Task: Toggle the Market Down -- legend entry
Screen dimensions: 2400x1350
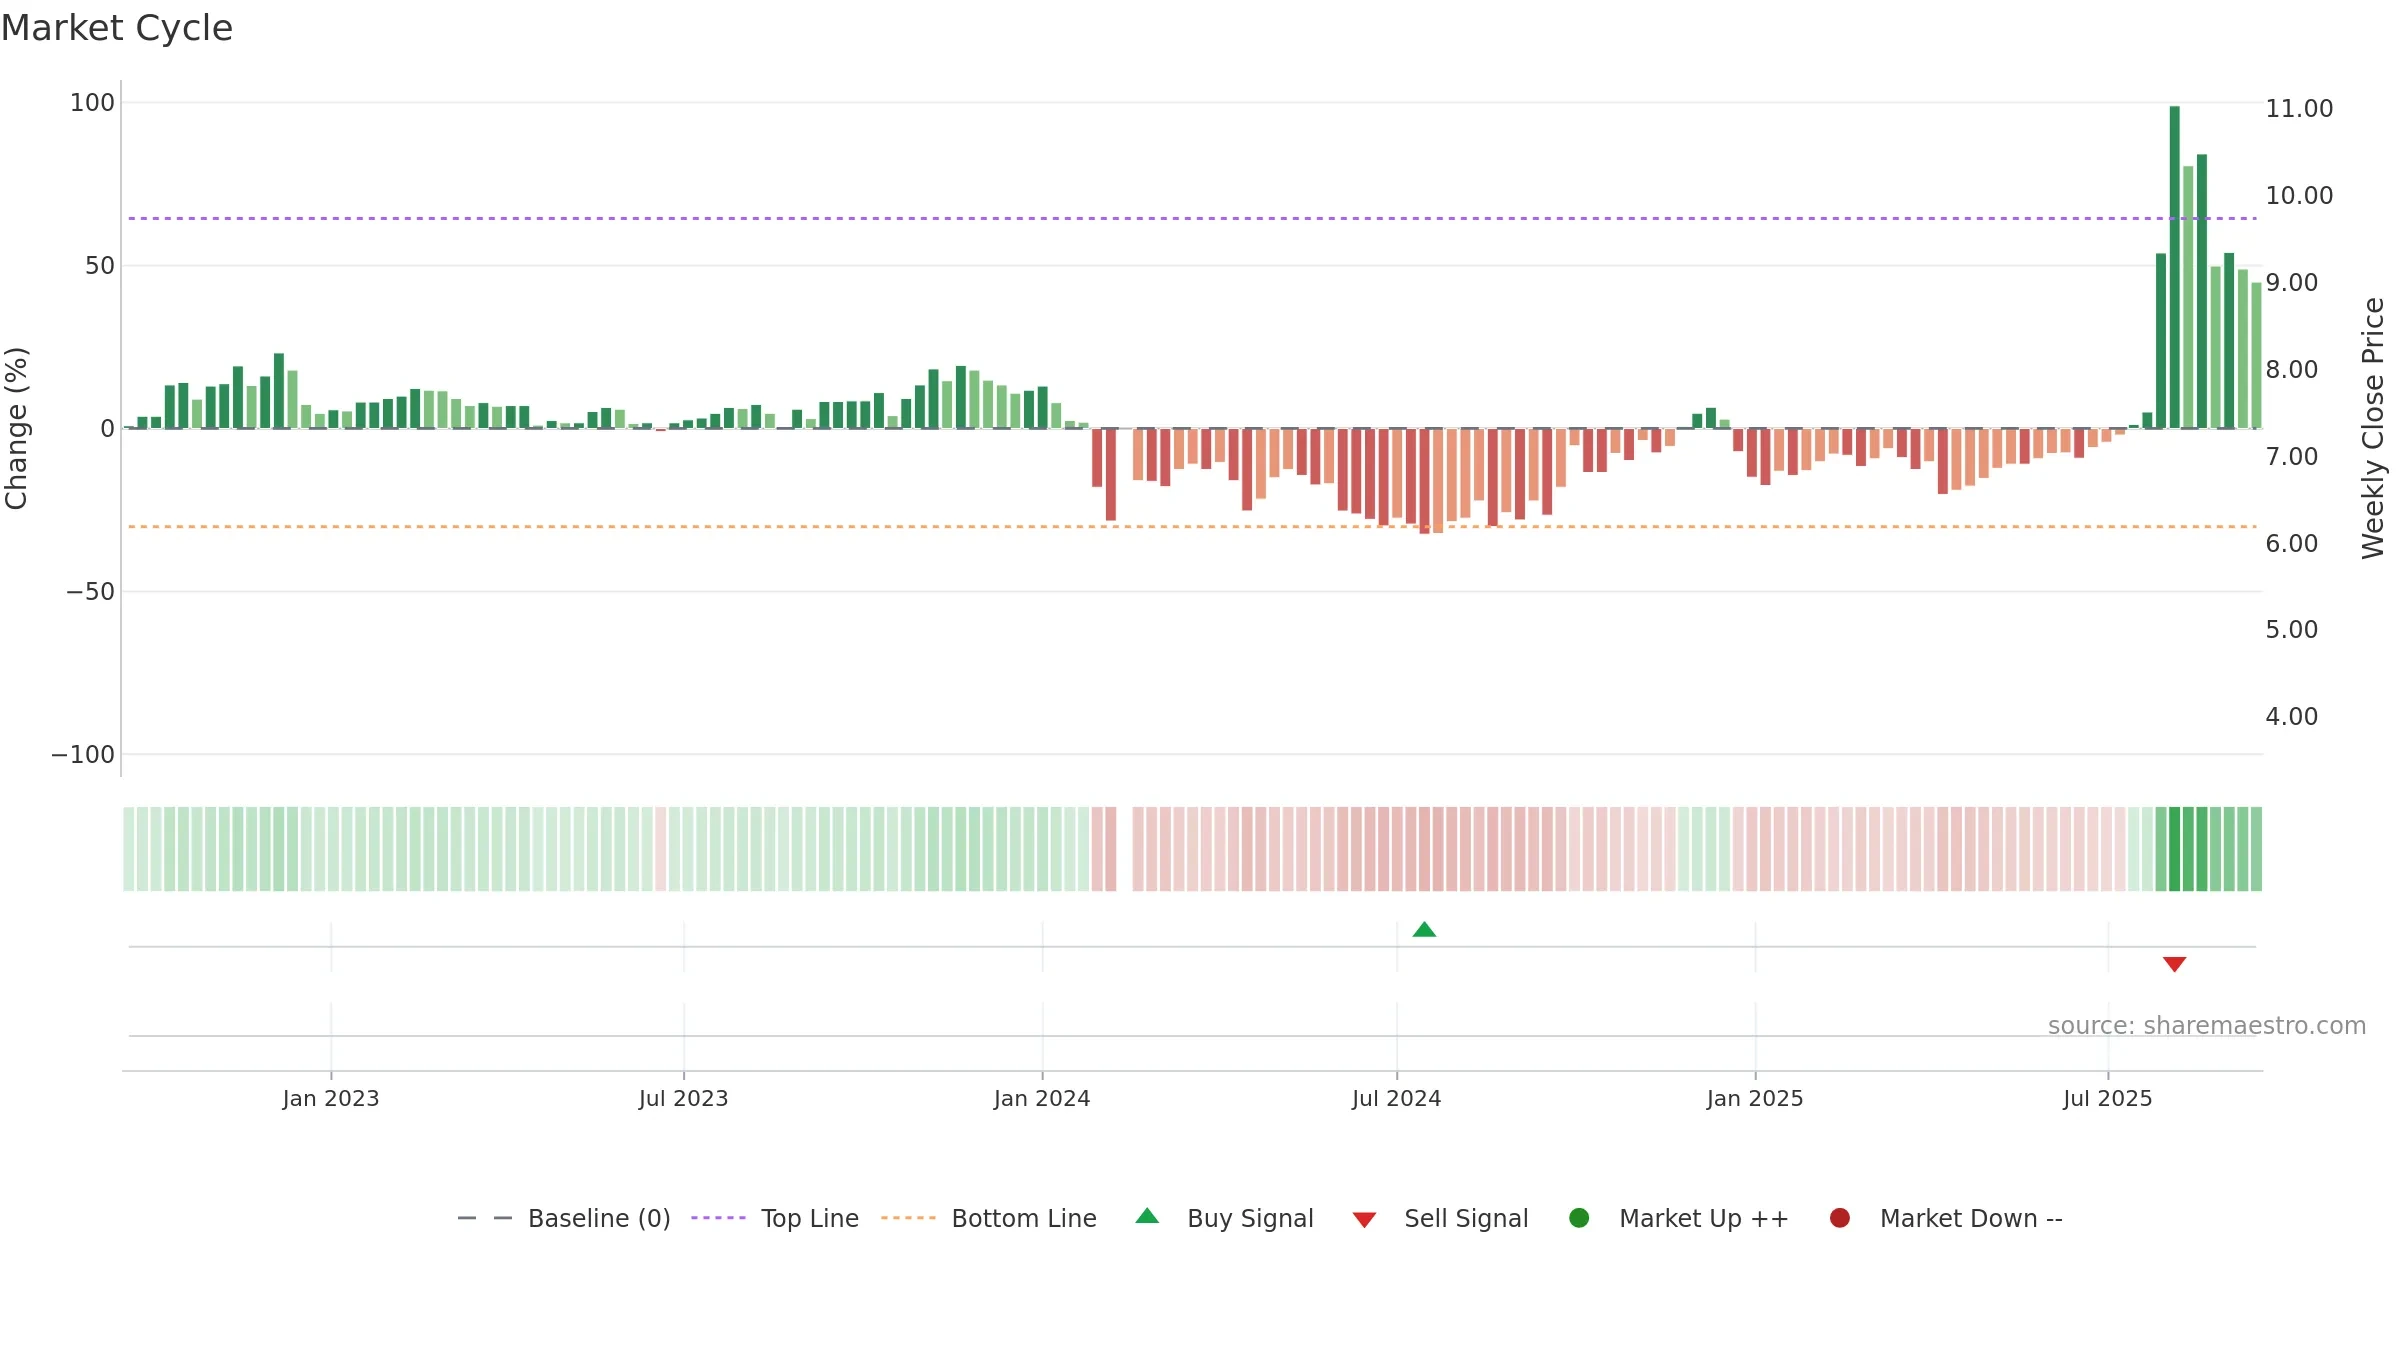Action: pos(1946,1218)
